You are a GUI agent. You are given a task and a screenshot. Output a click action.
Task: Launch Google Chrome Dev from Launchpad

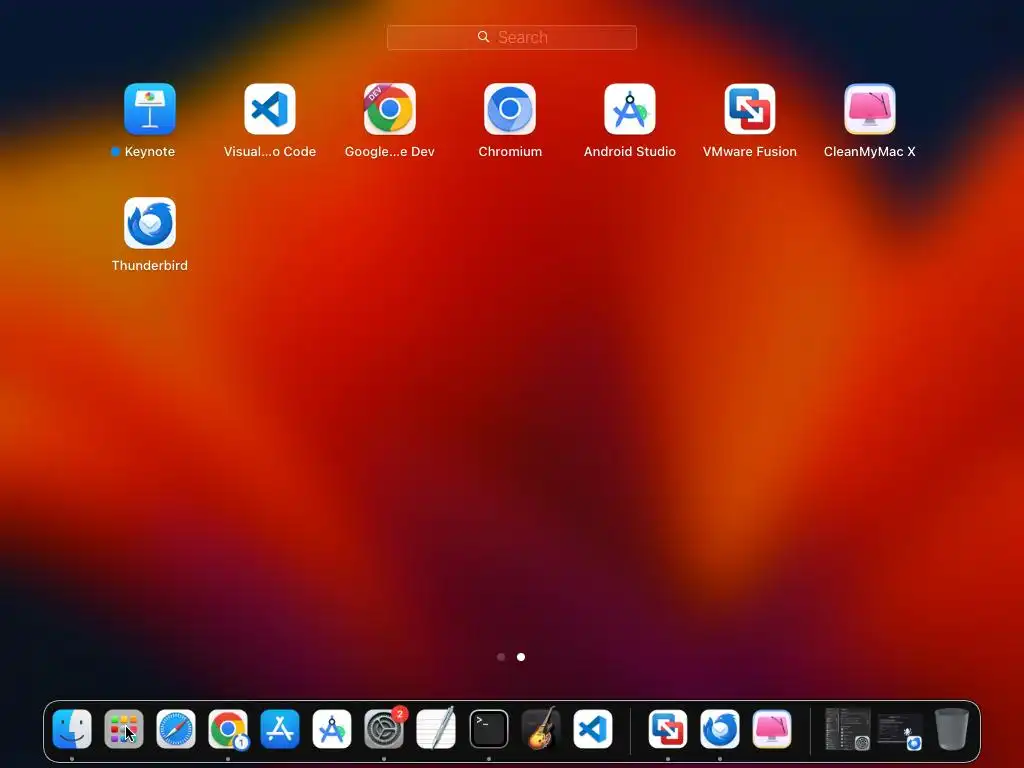click(390, 109)
